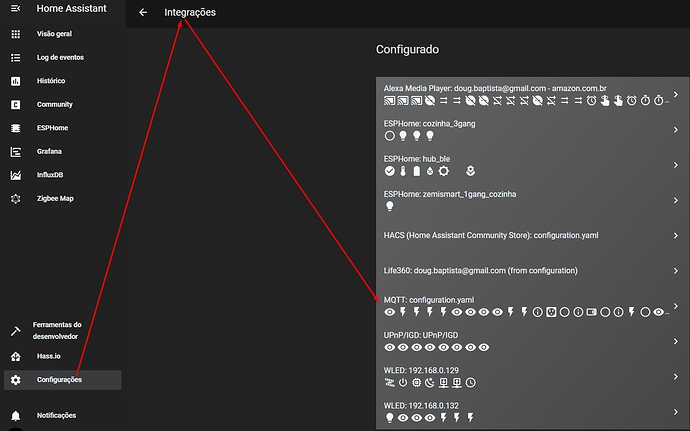Image resolution: width=690 pixels, height=431 pixels.
Task: Go back using the arrow beside Integrações
Action: click(x=143, y=12)
